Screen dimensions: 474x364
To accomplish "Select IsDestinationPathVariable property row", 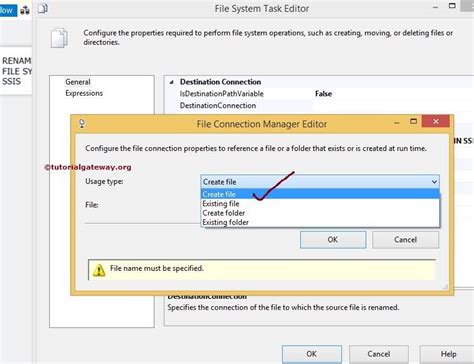I will tap(222, 94).
